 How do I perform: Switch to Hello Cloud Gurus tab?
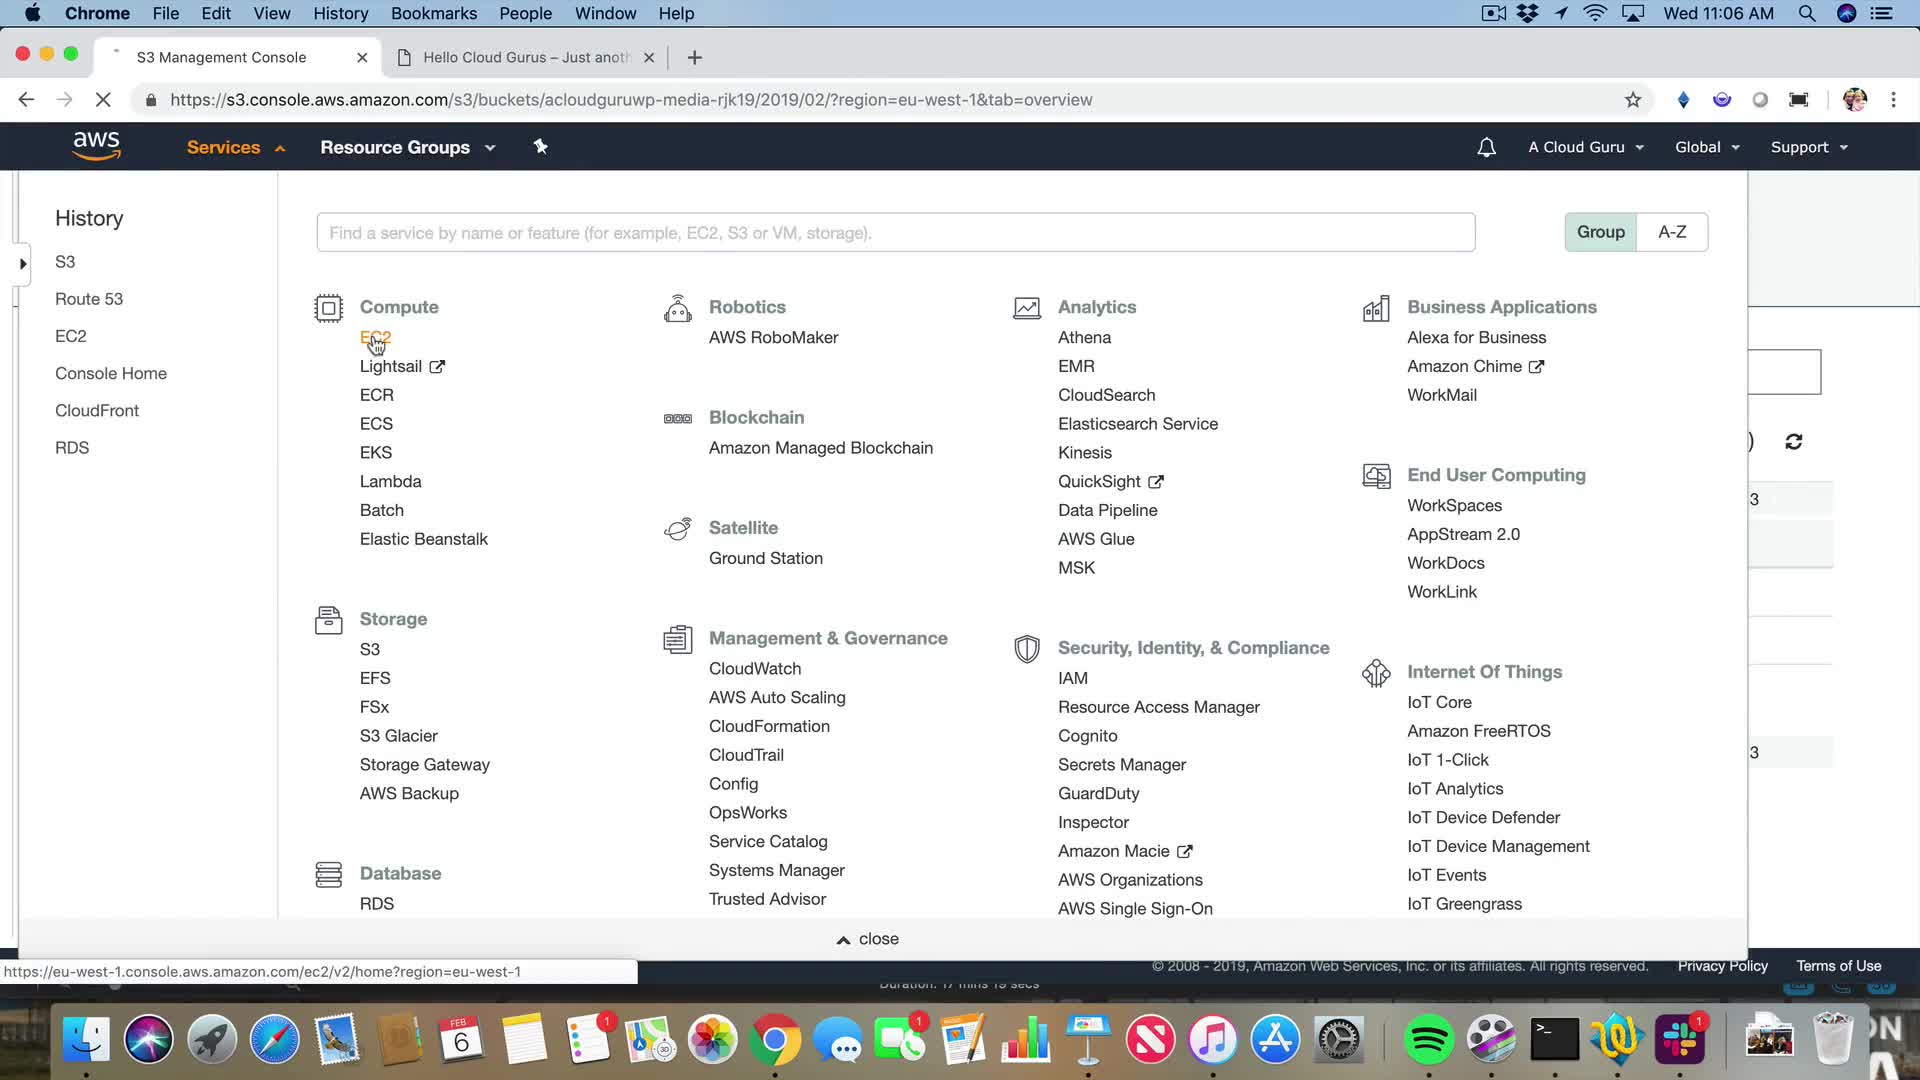525,57
